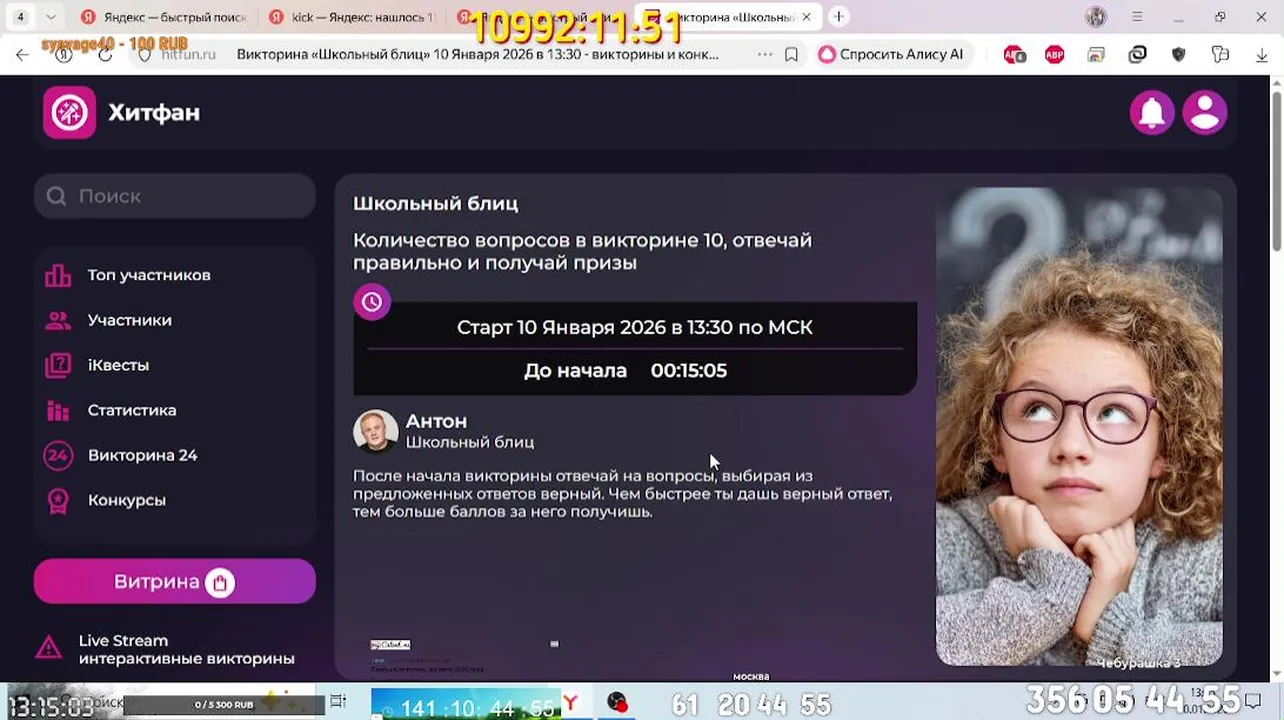
Task: Open the taskbar notification center icon
Action: 1252,703
